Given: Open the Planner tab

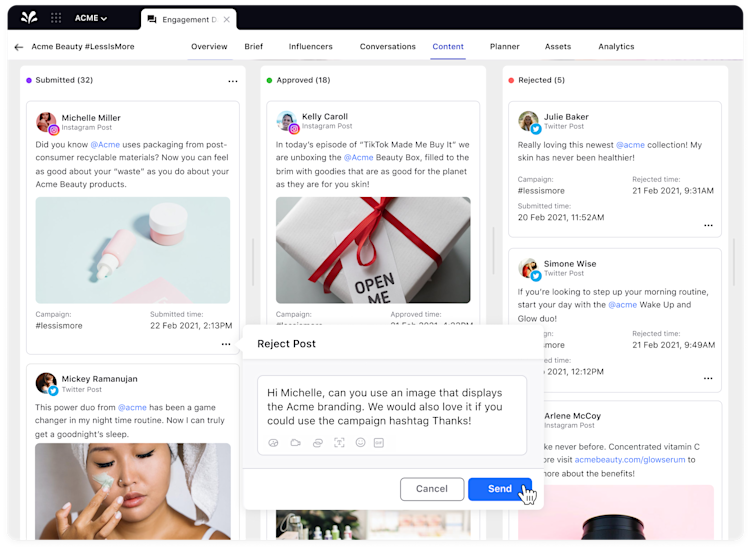Looking at the screenshot, I should 504,46.
